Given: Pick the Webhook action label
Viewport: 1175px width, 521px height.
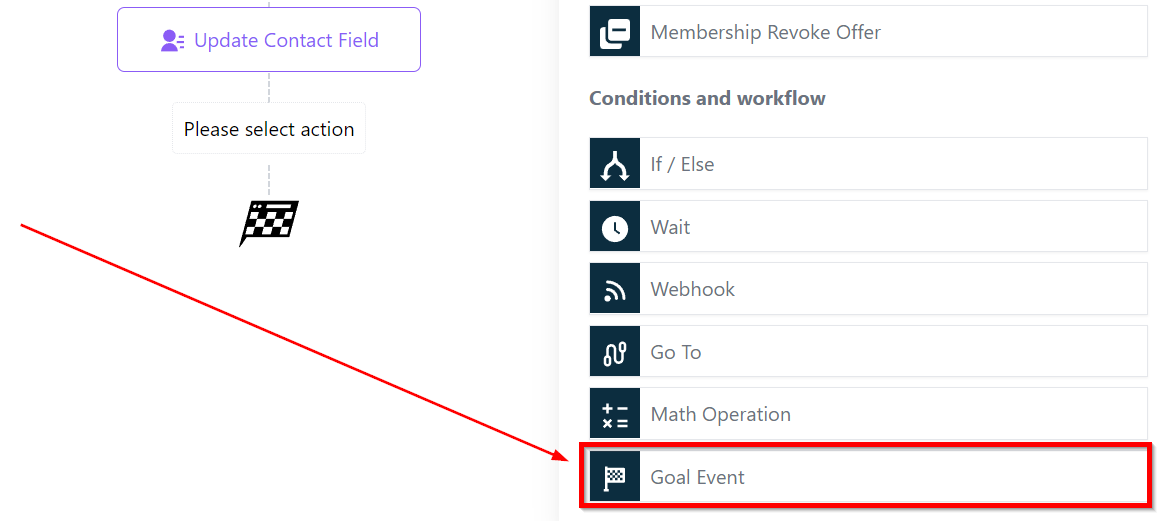Looking at the screenshot, I should click(692, 289).
